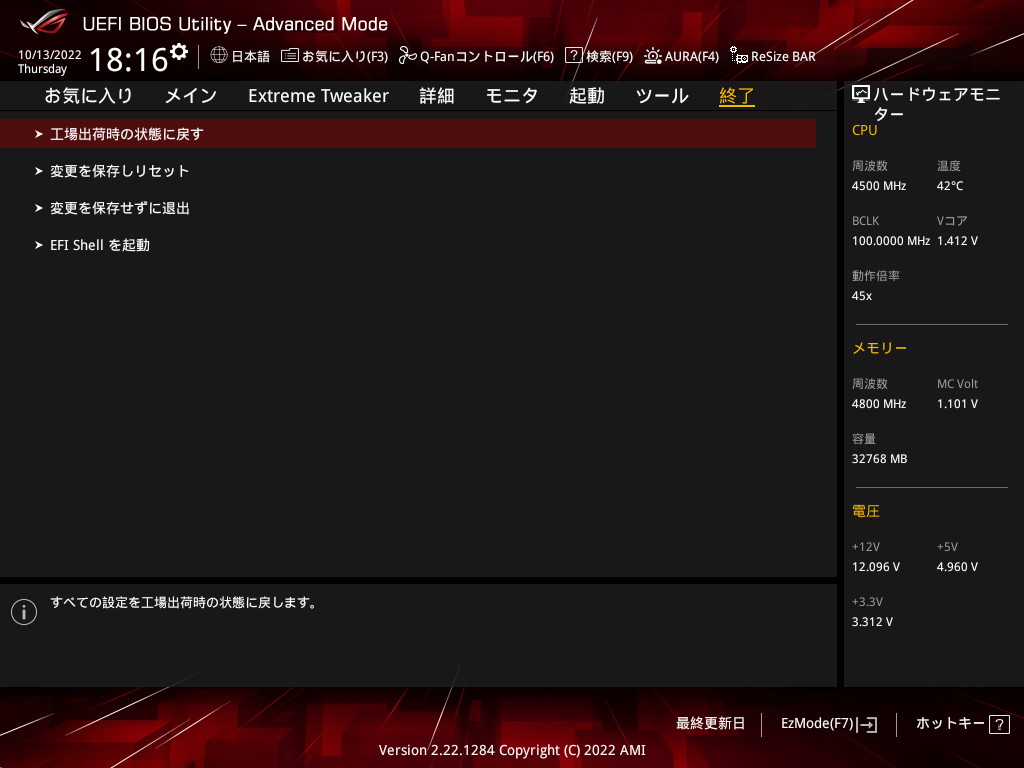The width and height of the screenshot is (1024, 768).
Task: Click CPU frequency value 4500 MHz
Action: pos(879,186)
